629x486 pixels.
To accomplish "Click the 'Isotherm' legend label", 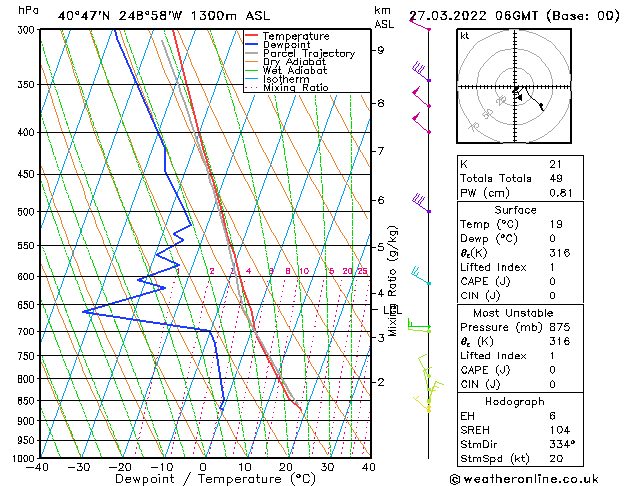I will (x=286, y=79).
